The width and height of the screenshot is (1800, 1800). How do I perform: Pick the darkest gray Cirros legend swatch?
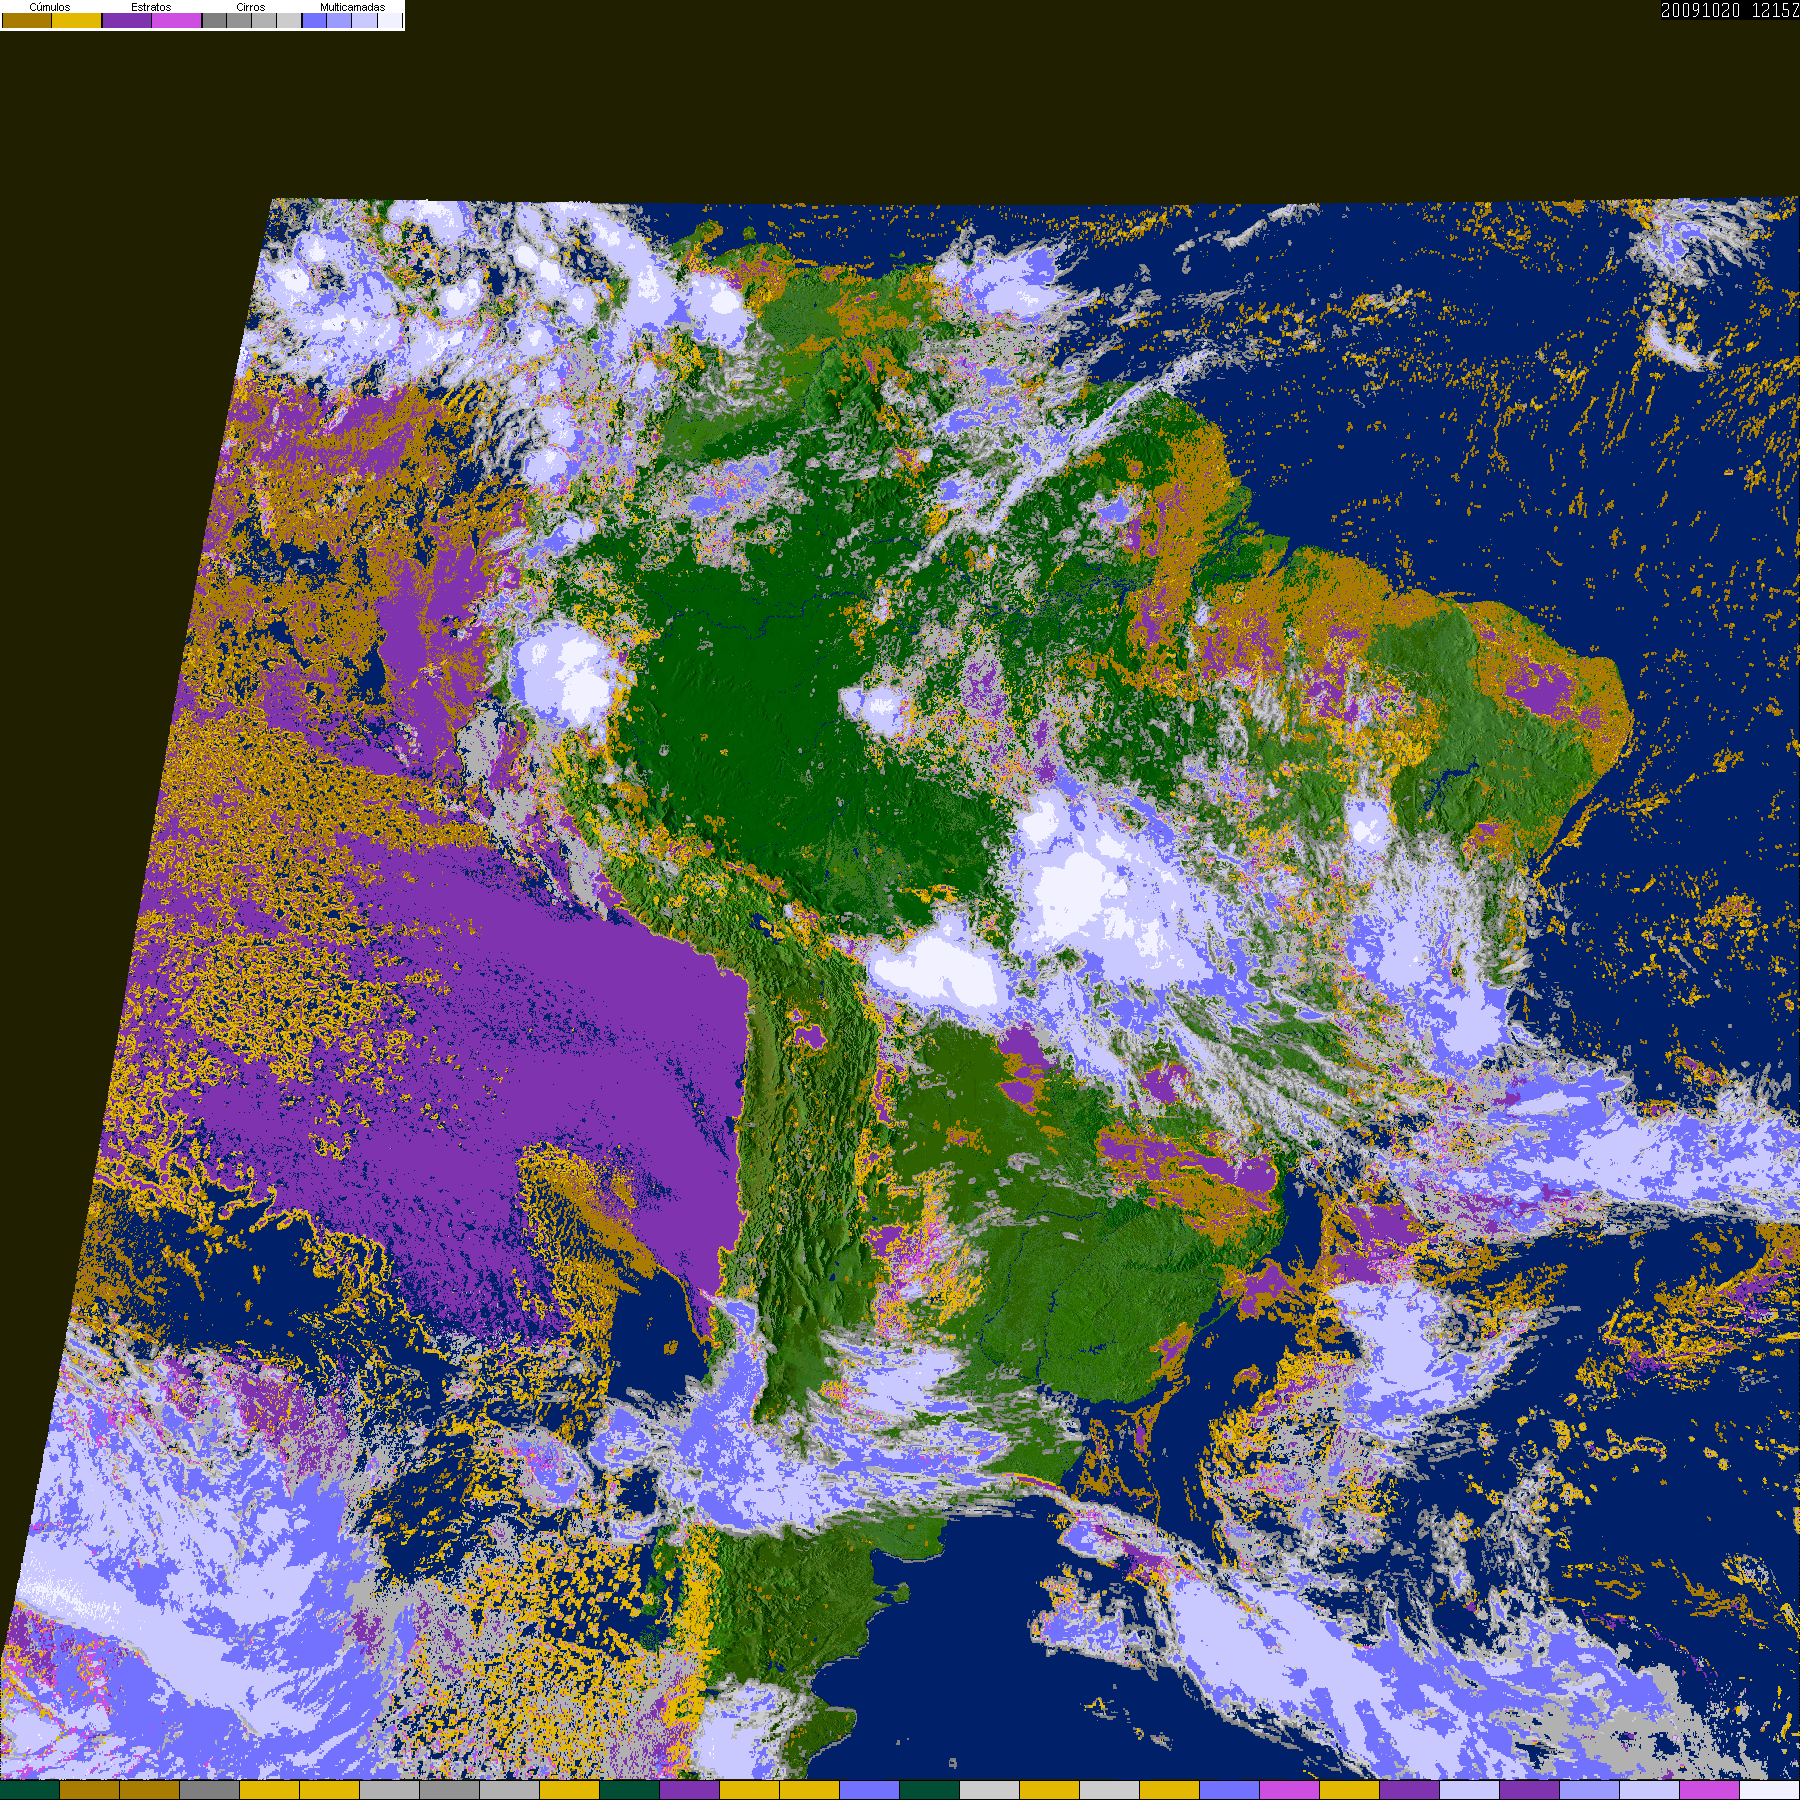tap(214, 20)
